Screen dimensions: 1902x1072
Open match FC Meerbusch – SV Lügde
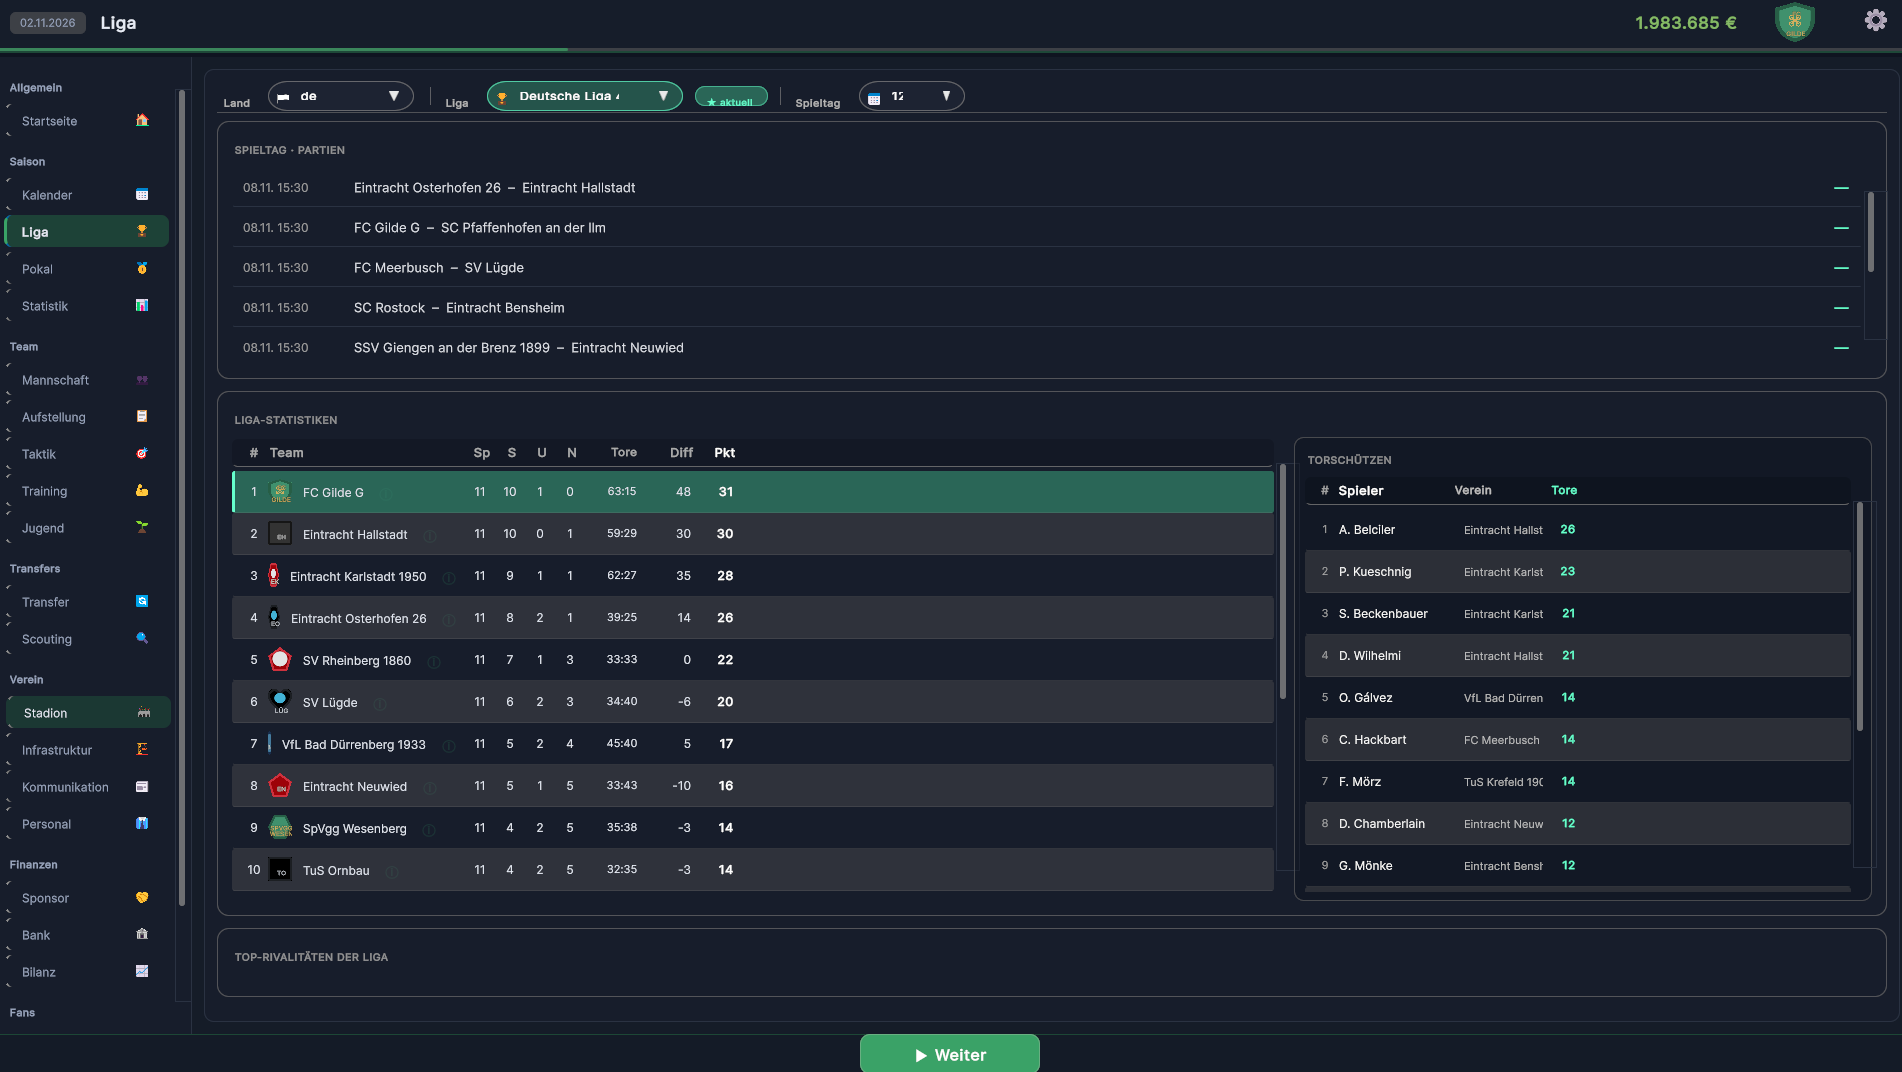click(1047, 268)
